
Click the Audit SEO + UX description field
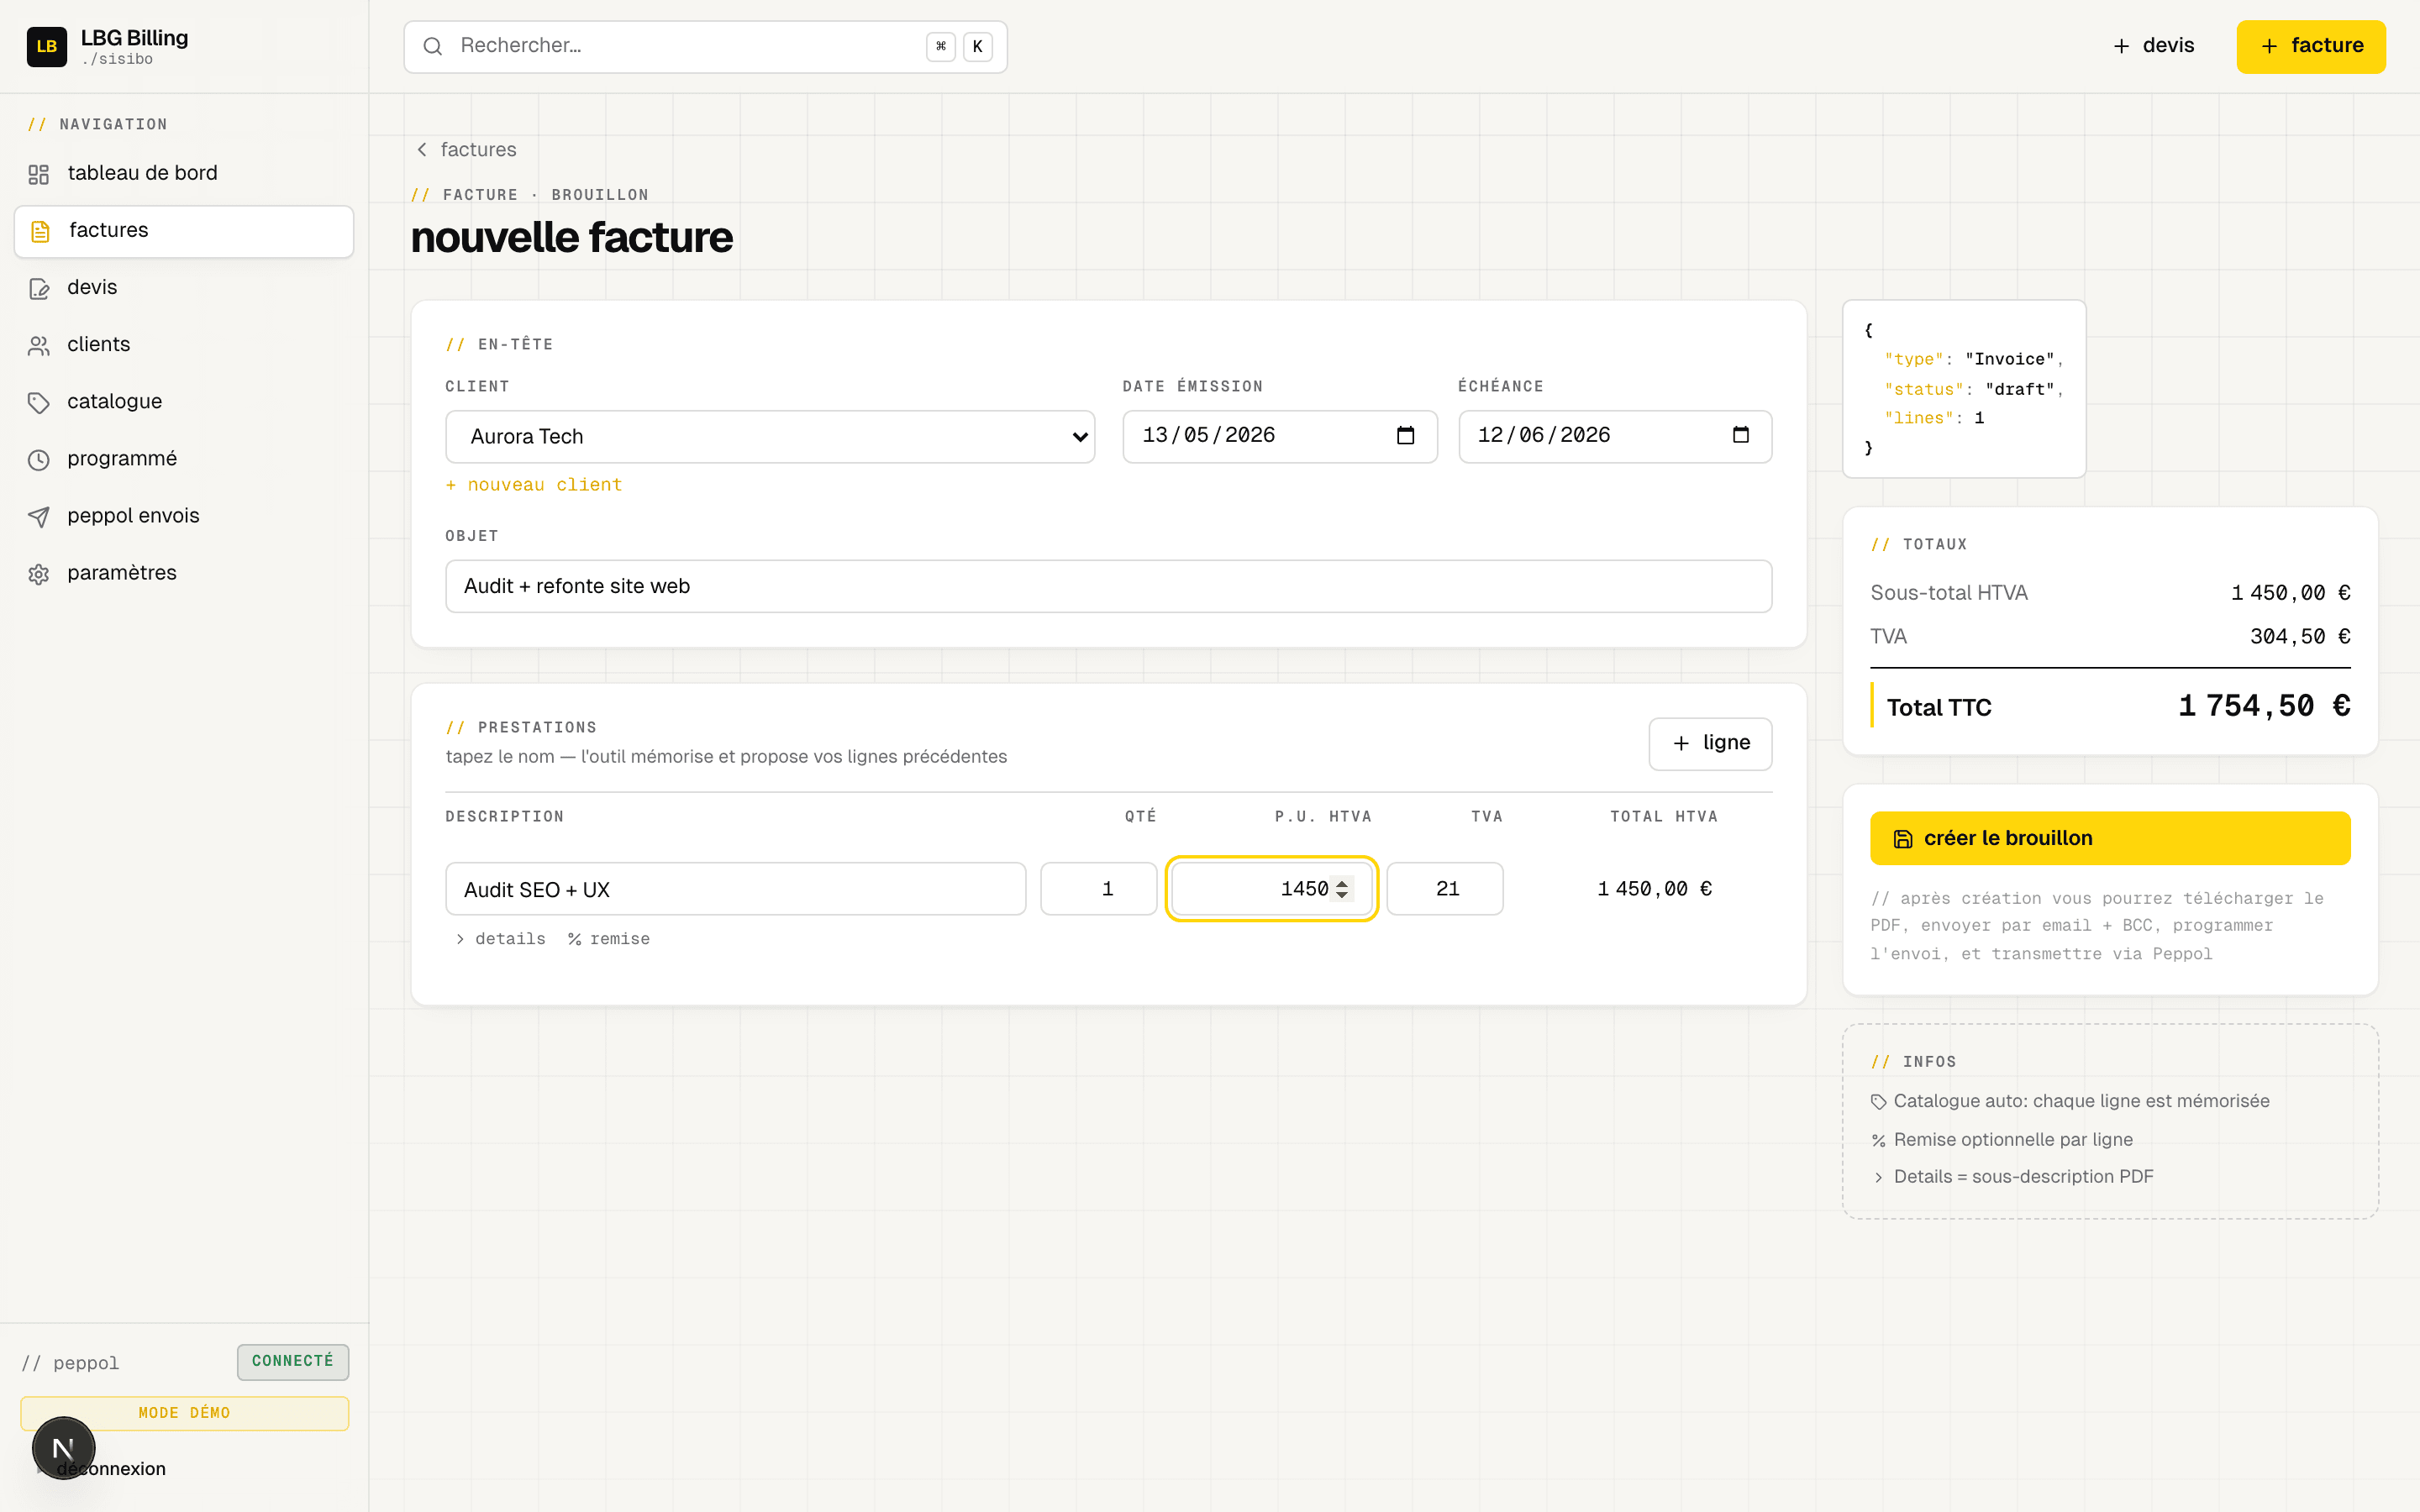click(735, 889)
